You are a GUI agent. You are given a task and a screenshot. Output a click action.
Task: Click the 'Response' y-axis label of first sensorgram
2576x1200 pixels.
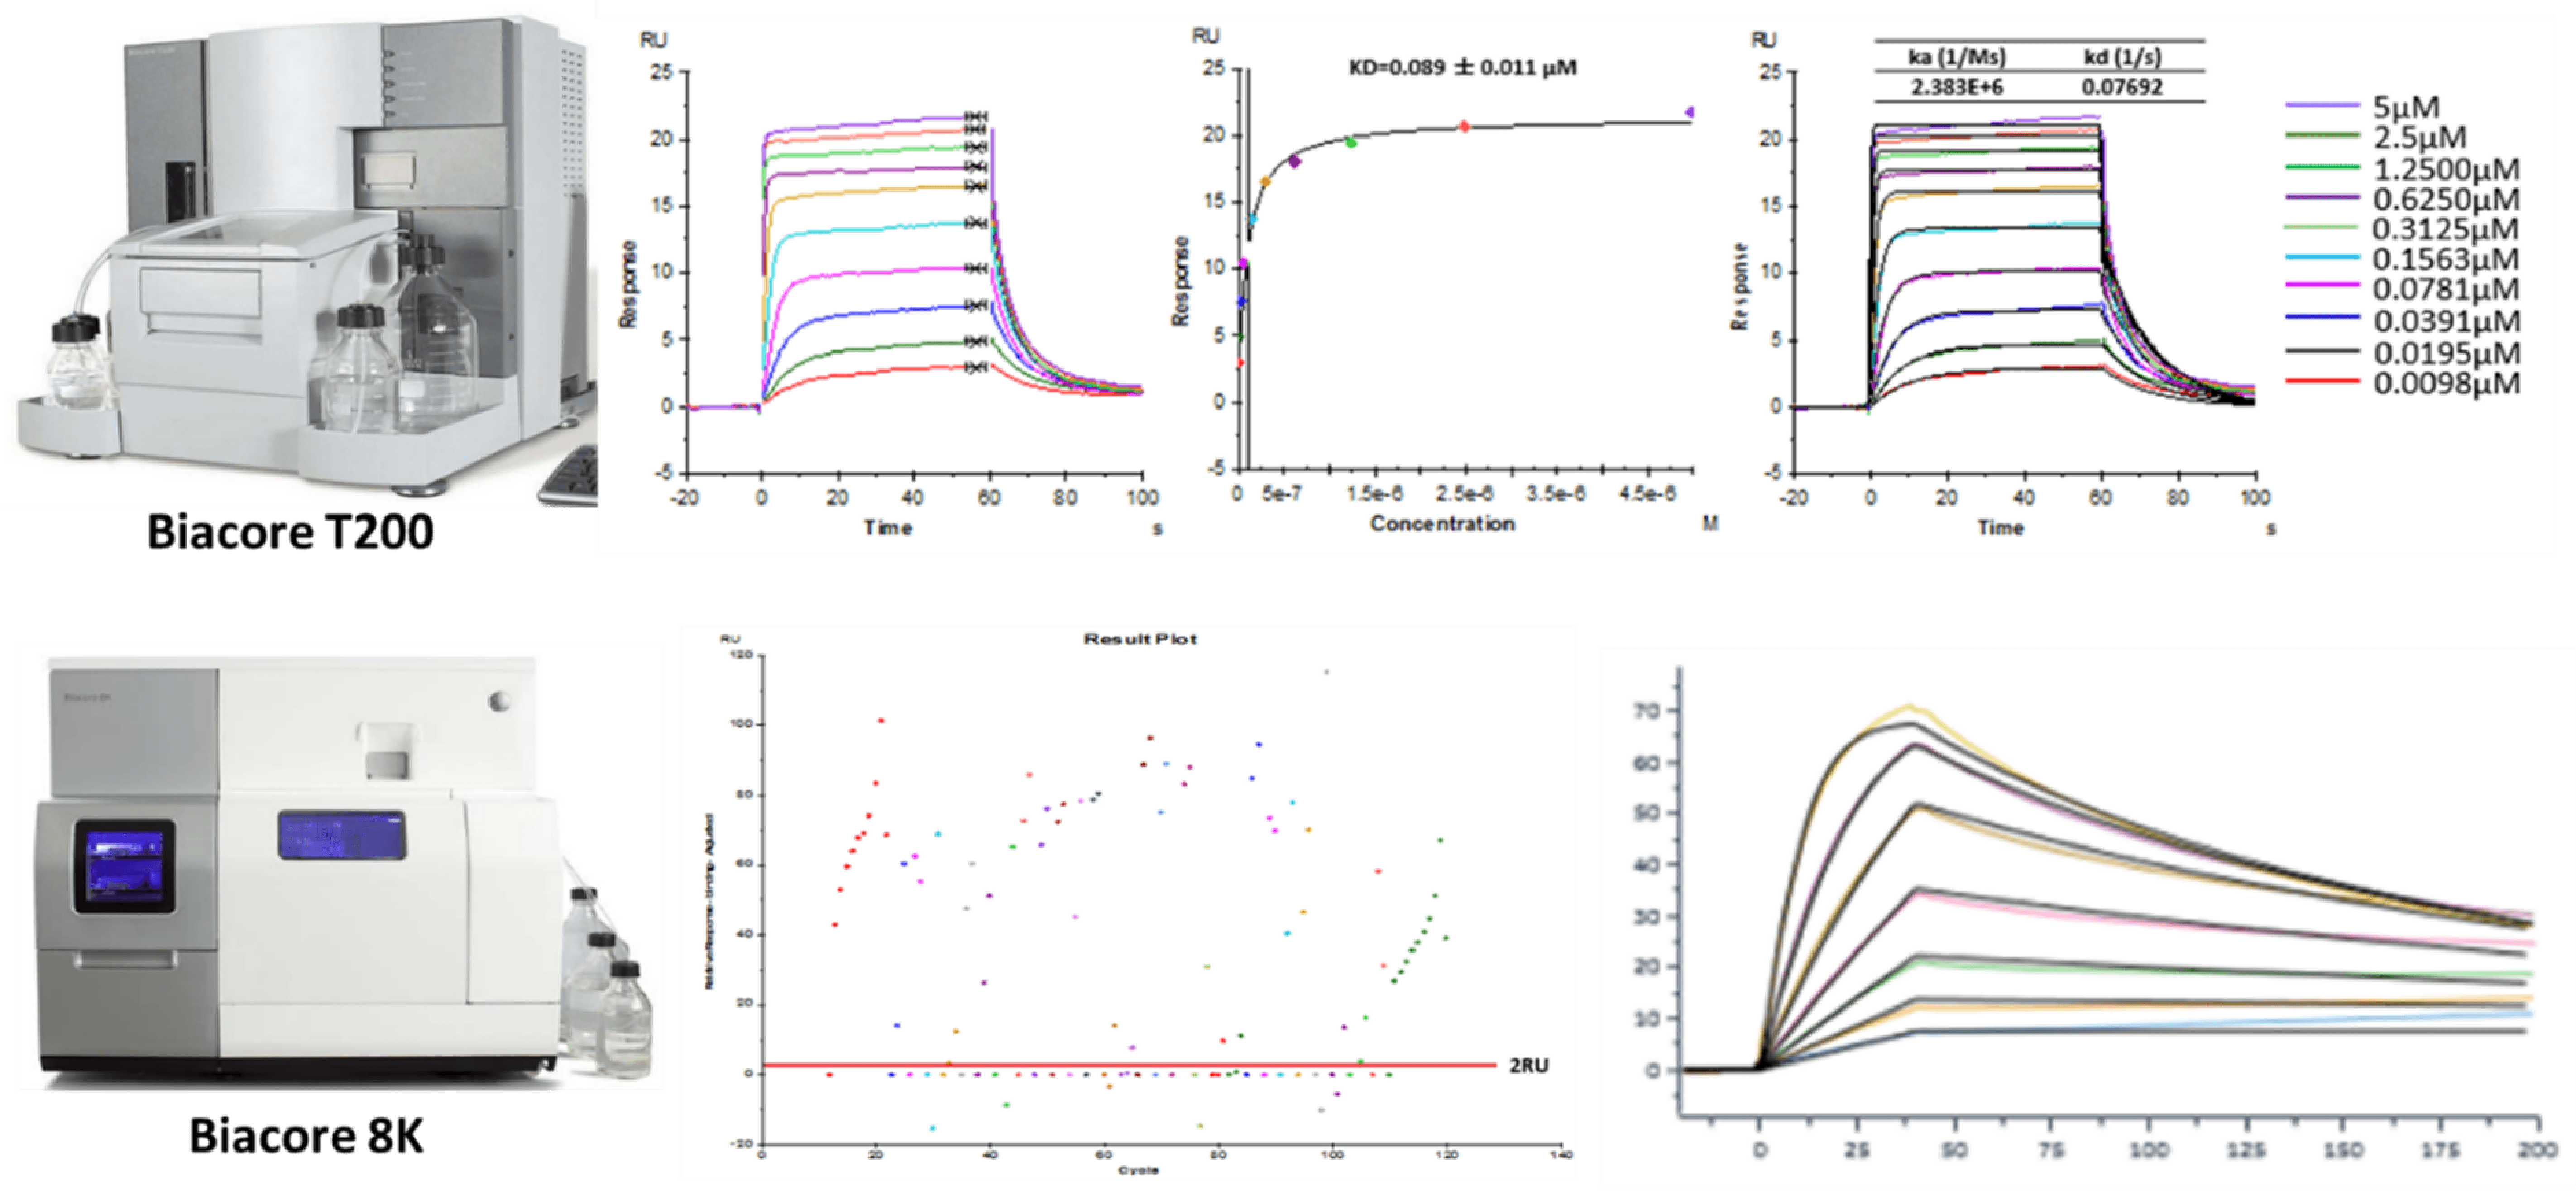click(x=628, y=284)
